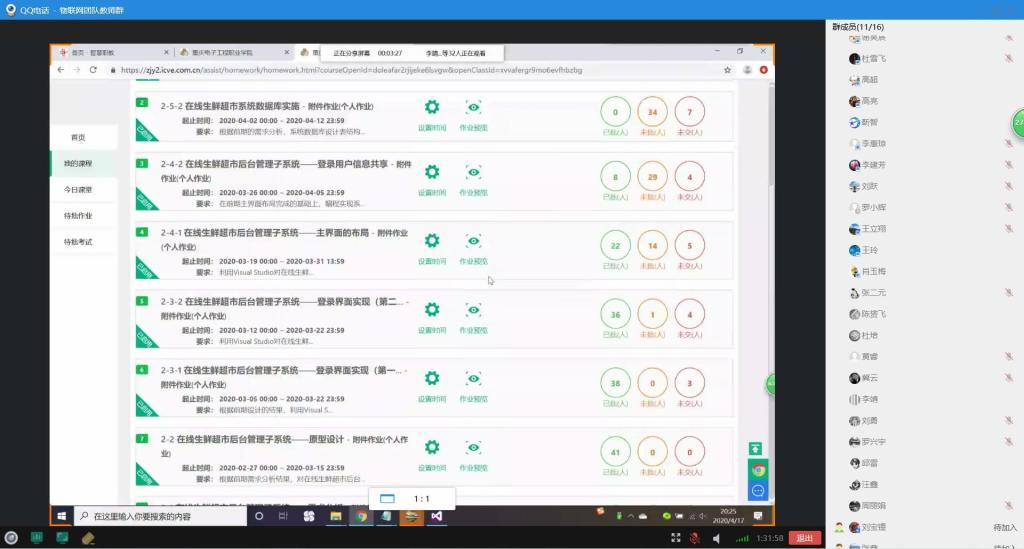The width and height of the screenshot is (1024, 549).
Task: Preview assignment 2-3-2 via the eye icon
Action: pyautogui.click(x=474, y=310)
